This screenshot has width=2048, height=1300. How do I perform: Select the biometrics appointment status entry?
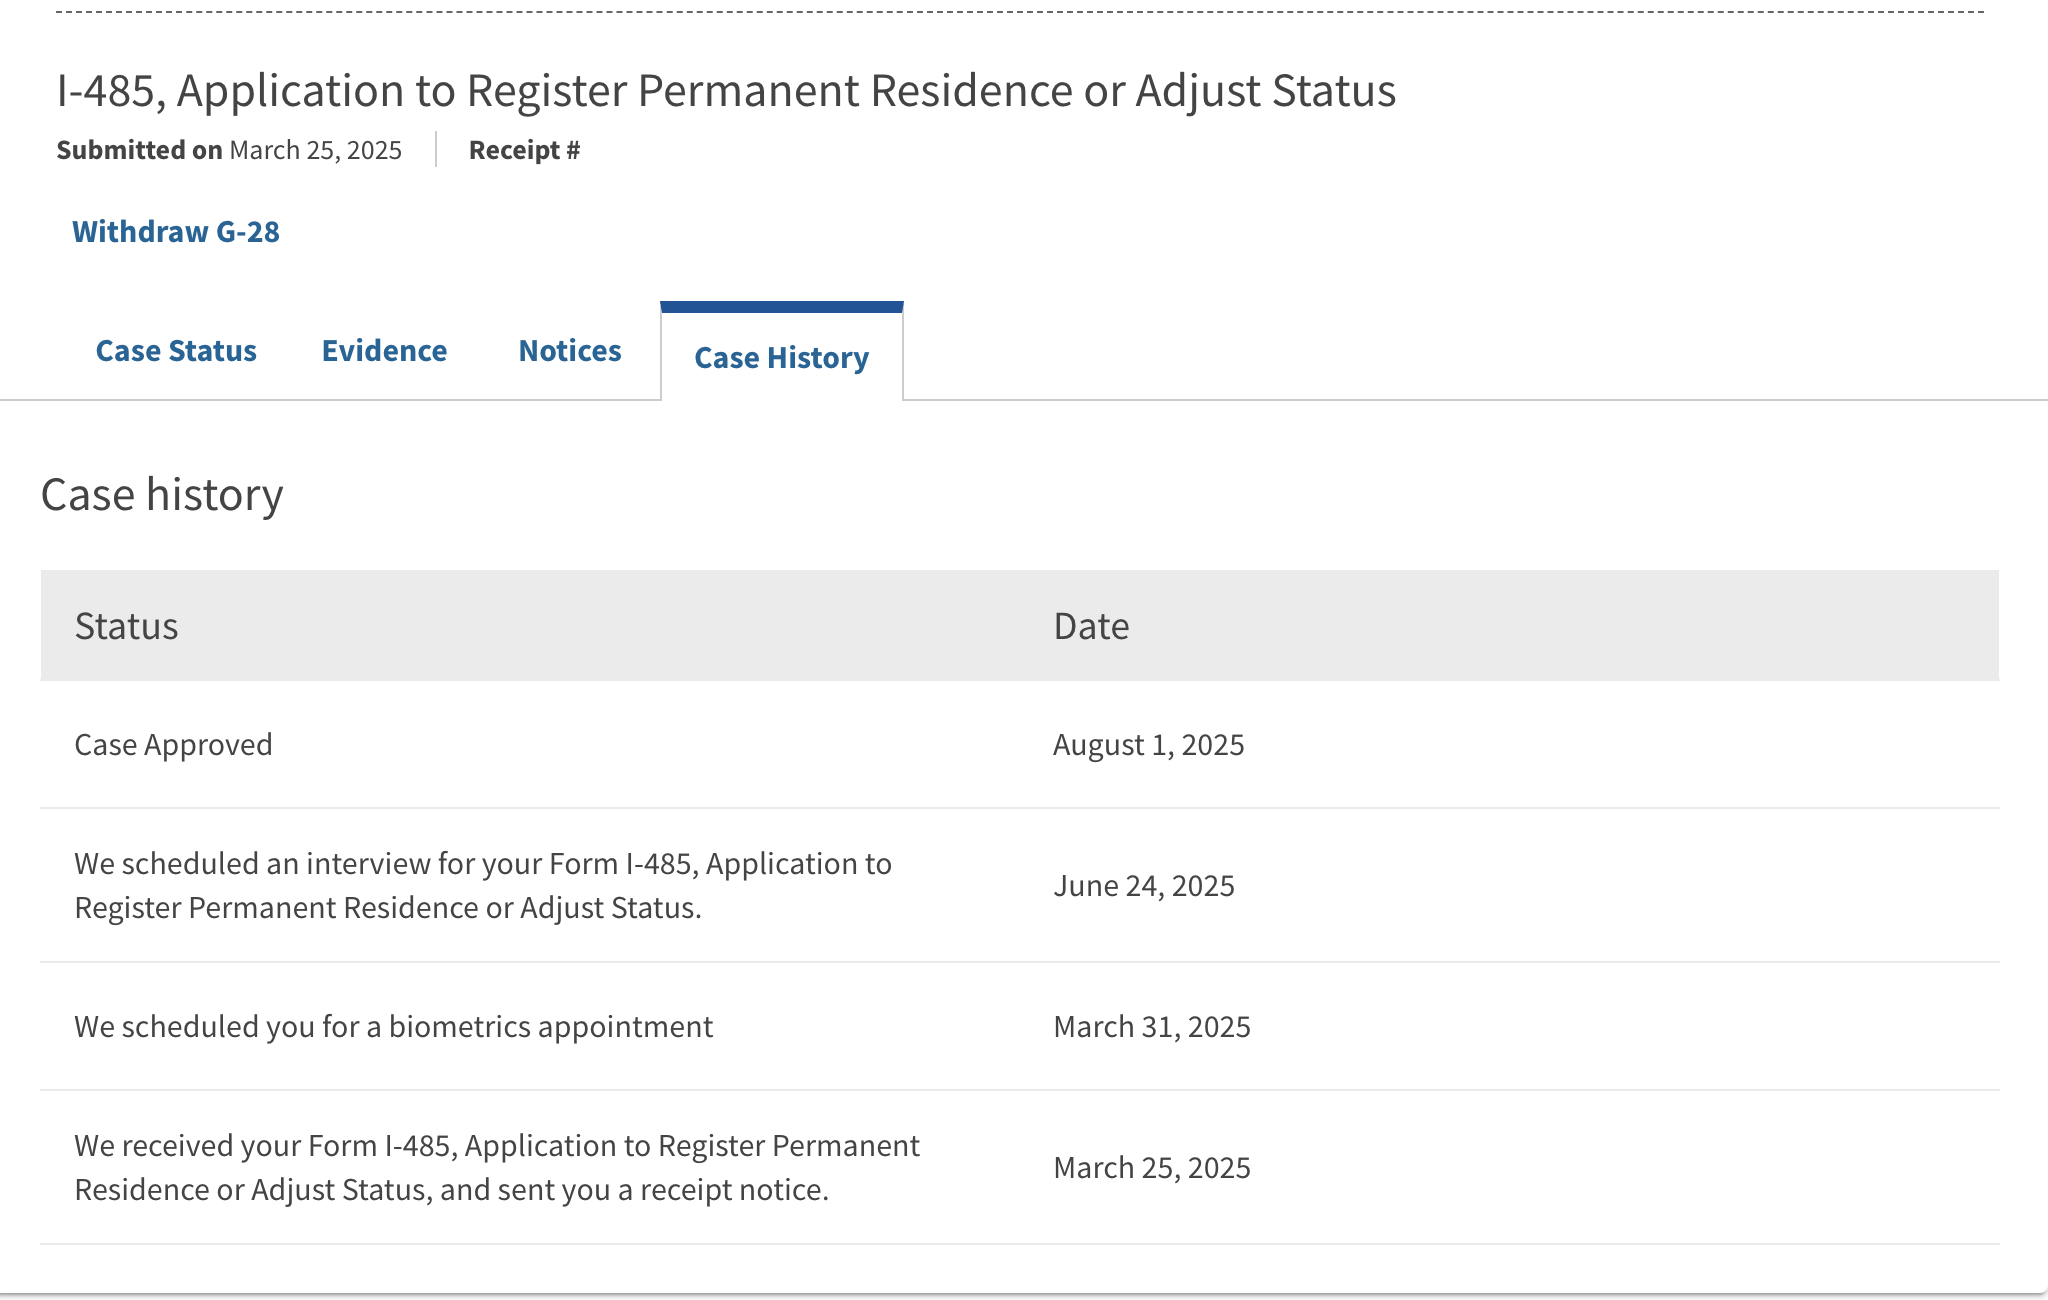393,1027
